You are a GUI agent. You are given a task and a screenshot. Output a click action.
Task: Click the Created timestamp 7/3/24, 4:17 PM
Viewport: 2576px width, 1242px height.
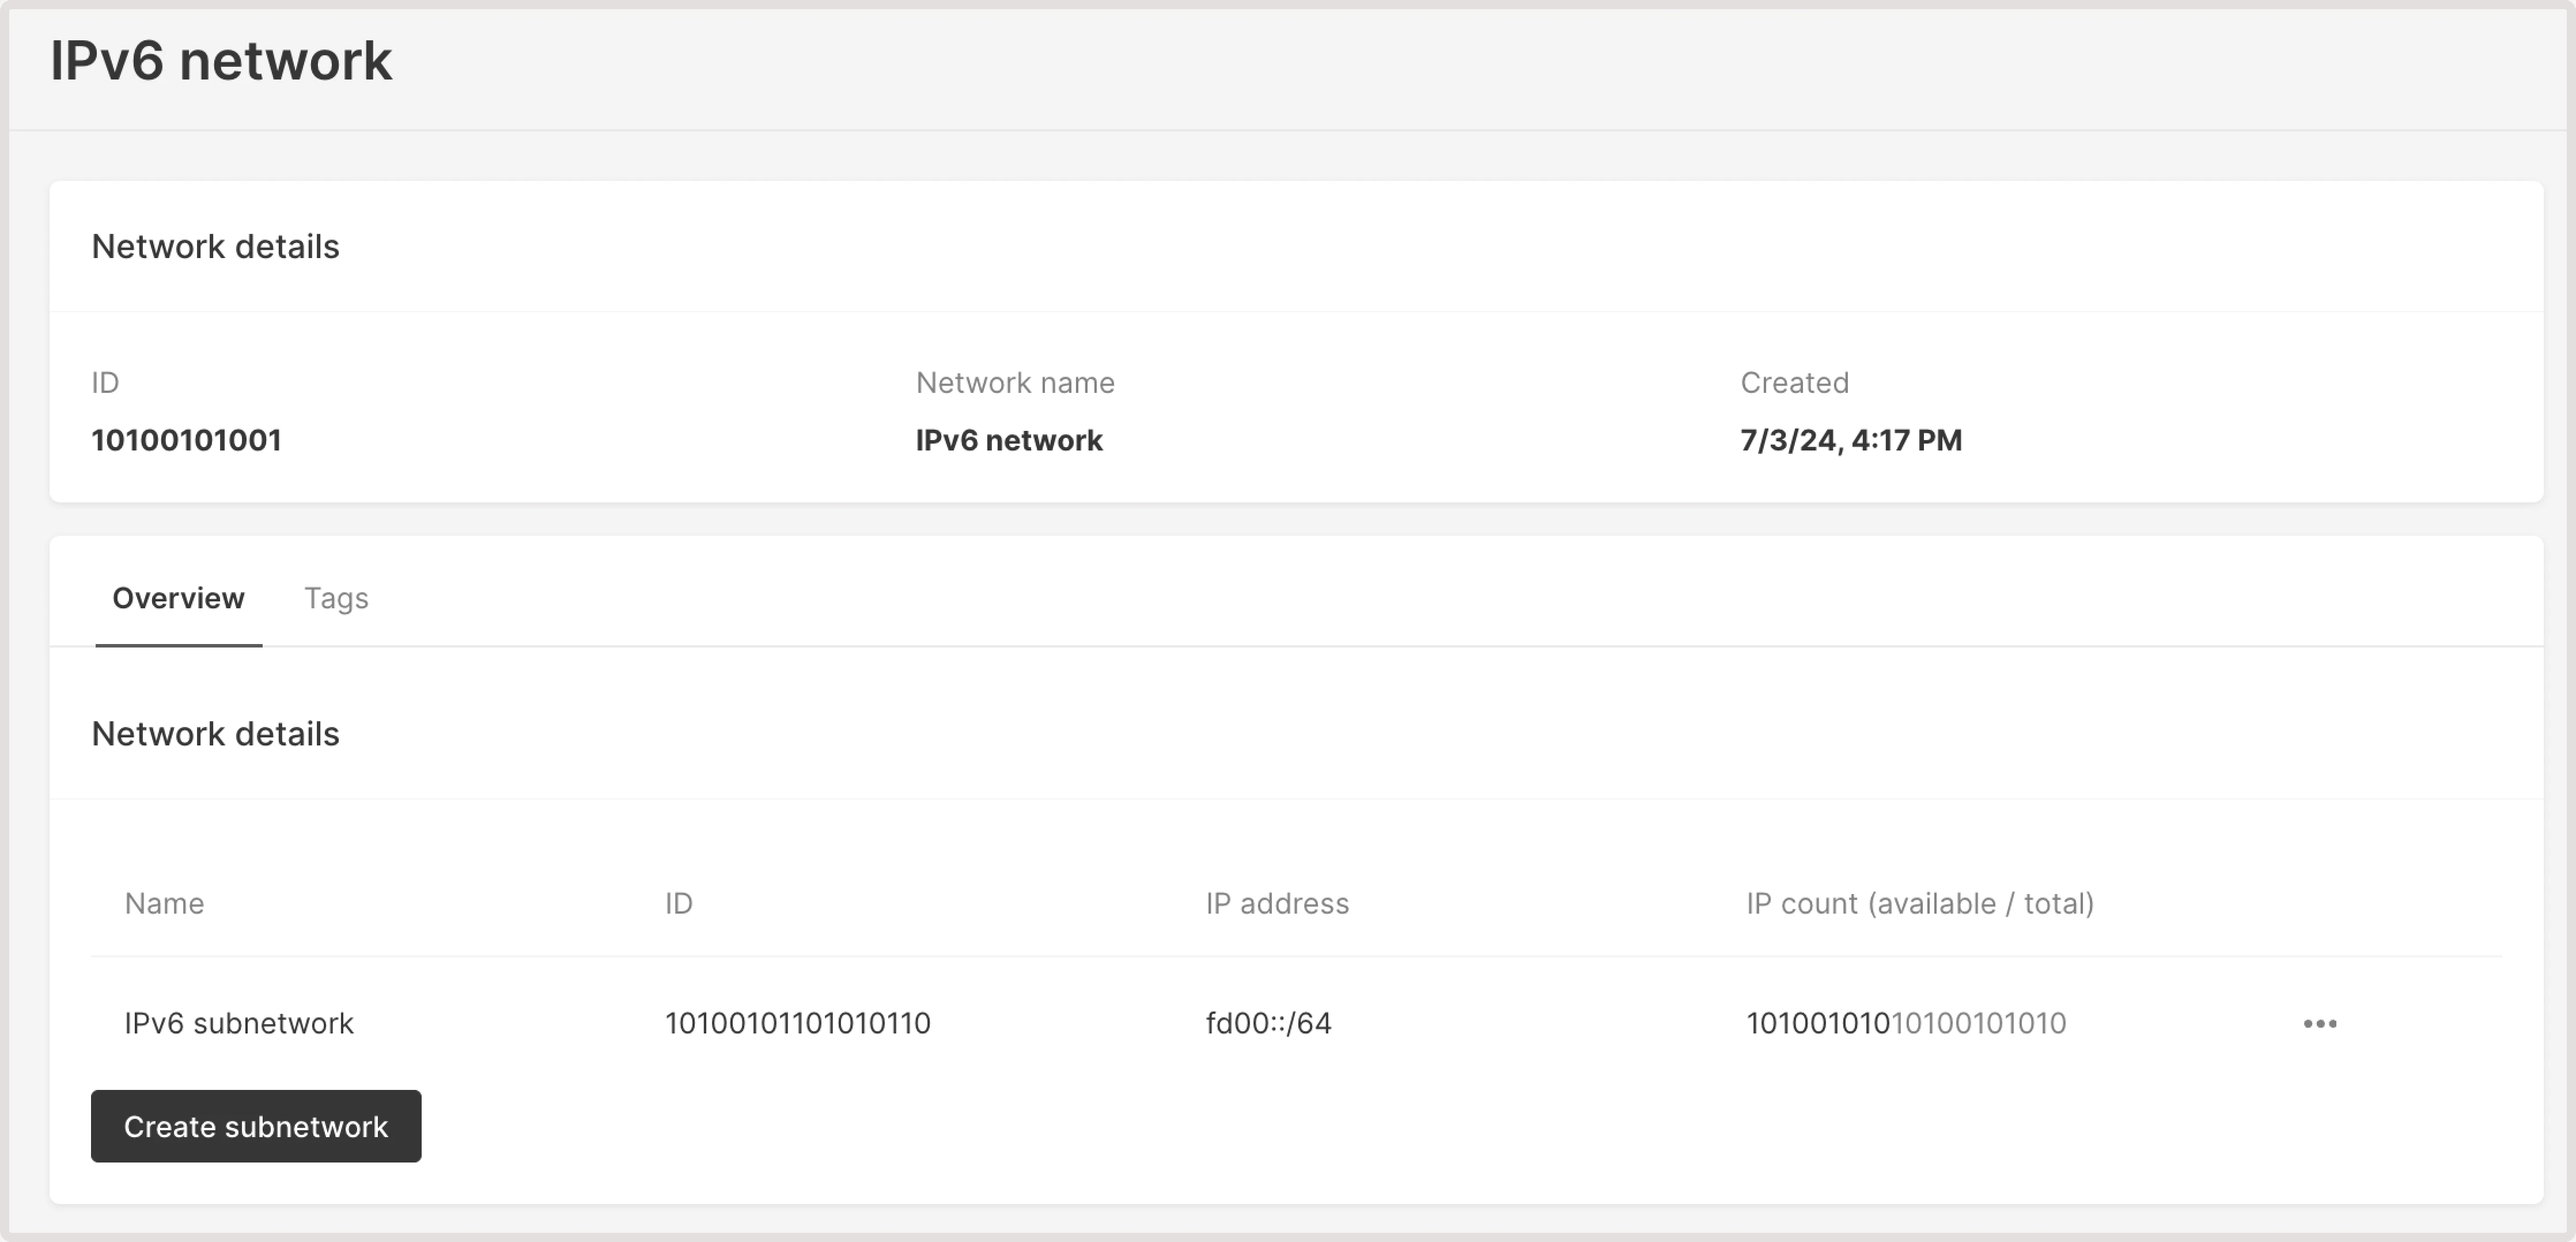1850,440
